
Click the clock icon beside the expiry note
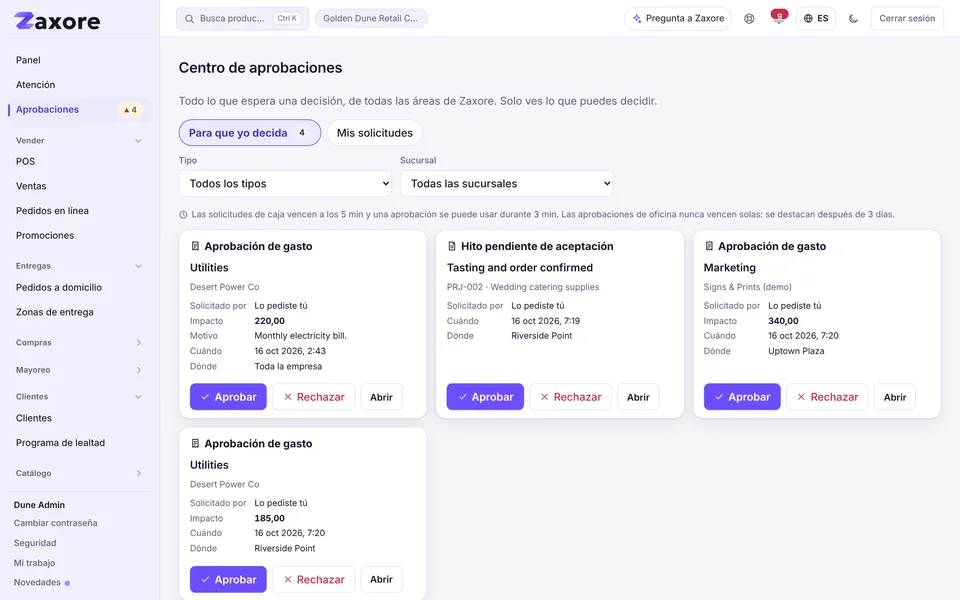tap(183, 215)
